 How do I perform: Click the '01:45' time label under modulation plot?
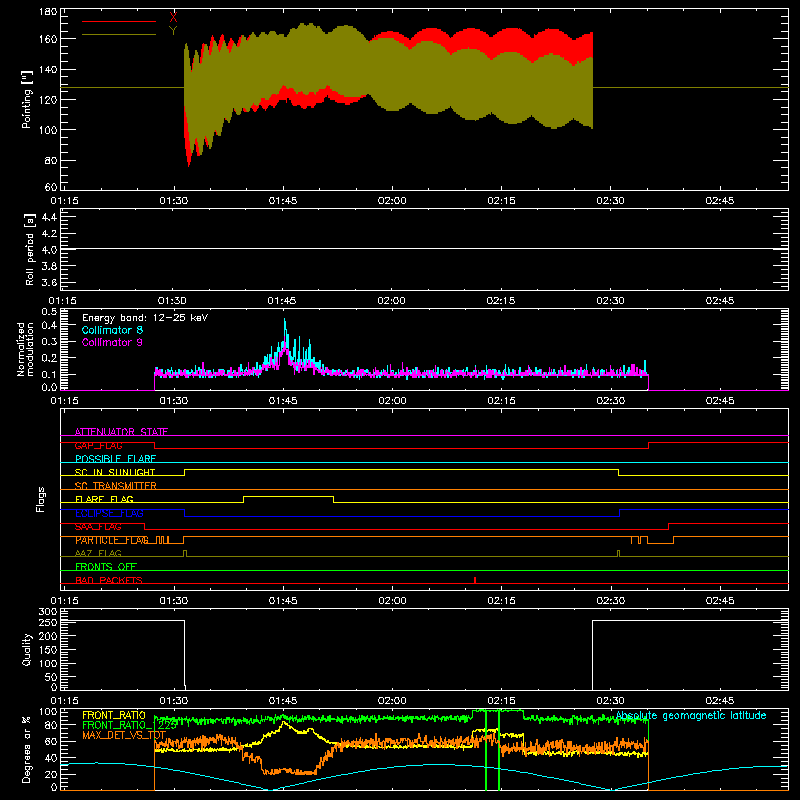pyautogui.click(x=283, y=401)
